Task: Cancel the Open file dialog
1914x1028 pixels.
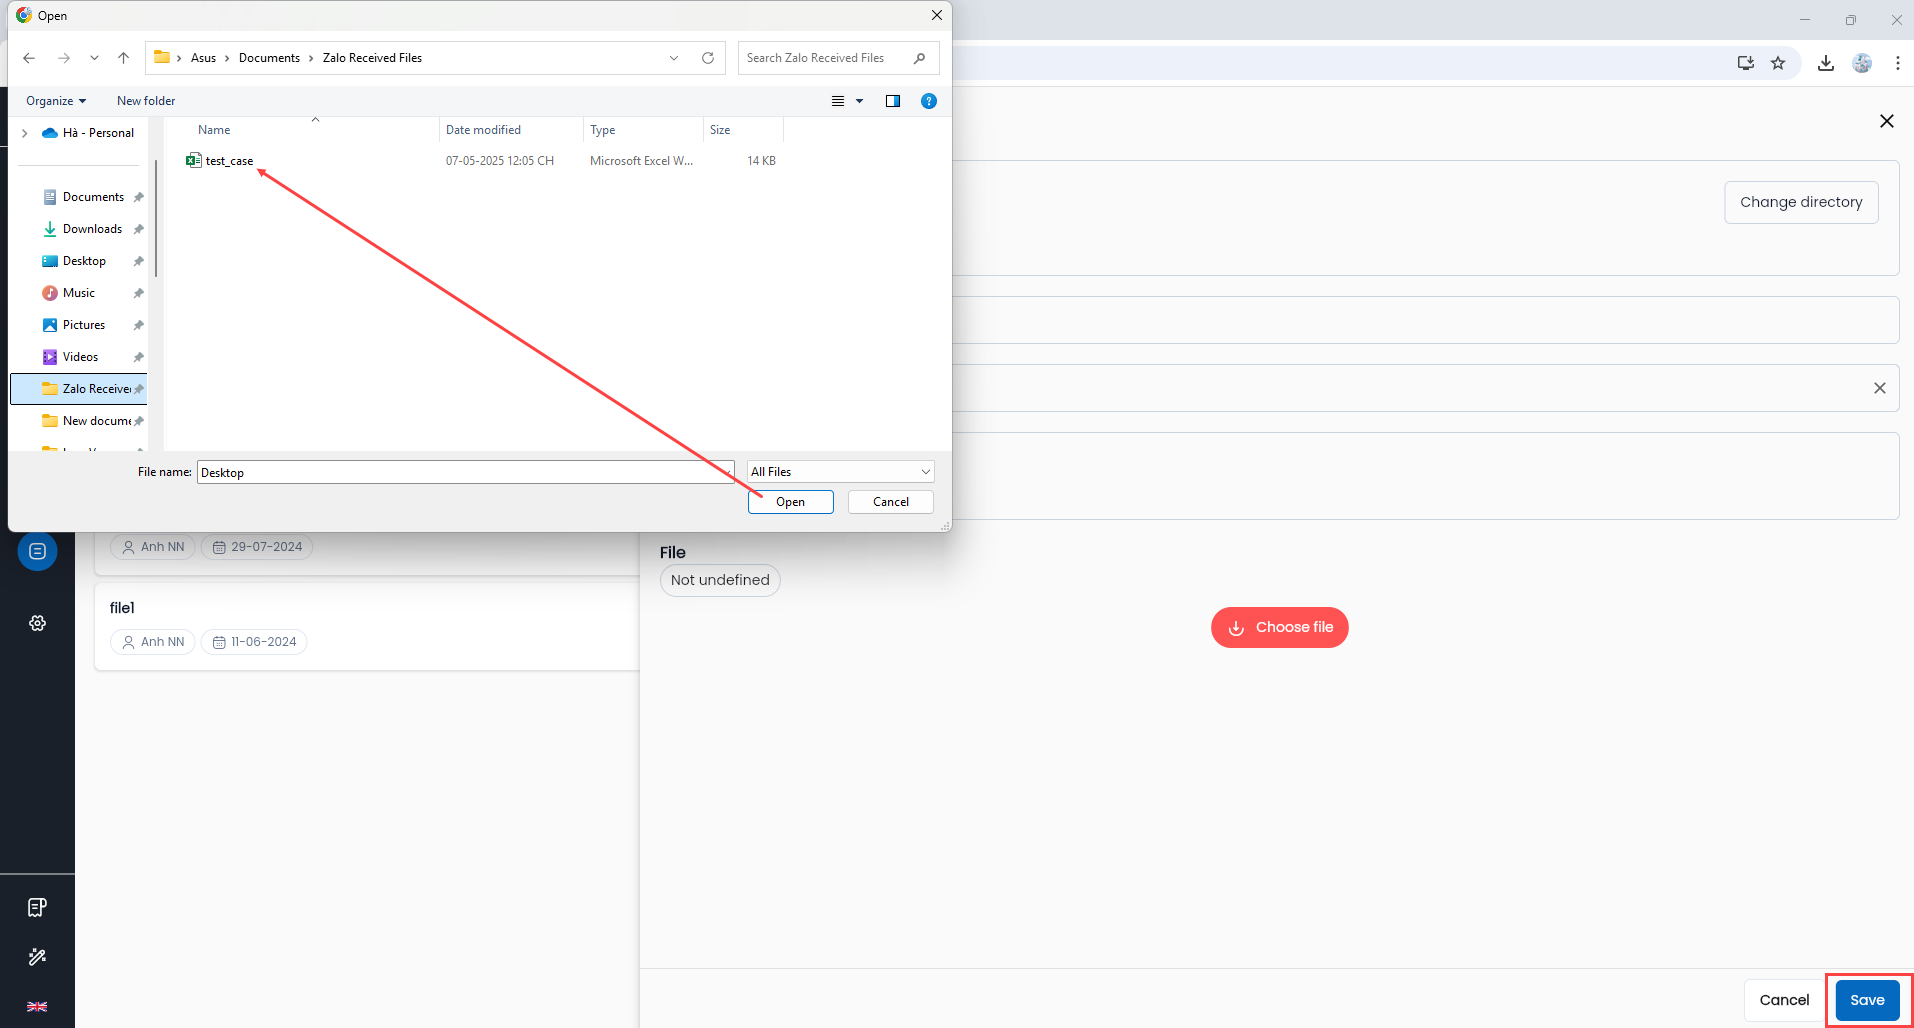Action: click(x=890, y=502)
